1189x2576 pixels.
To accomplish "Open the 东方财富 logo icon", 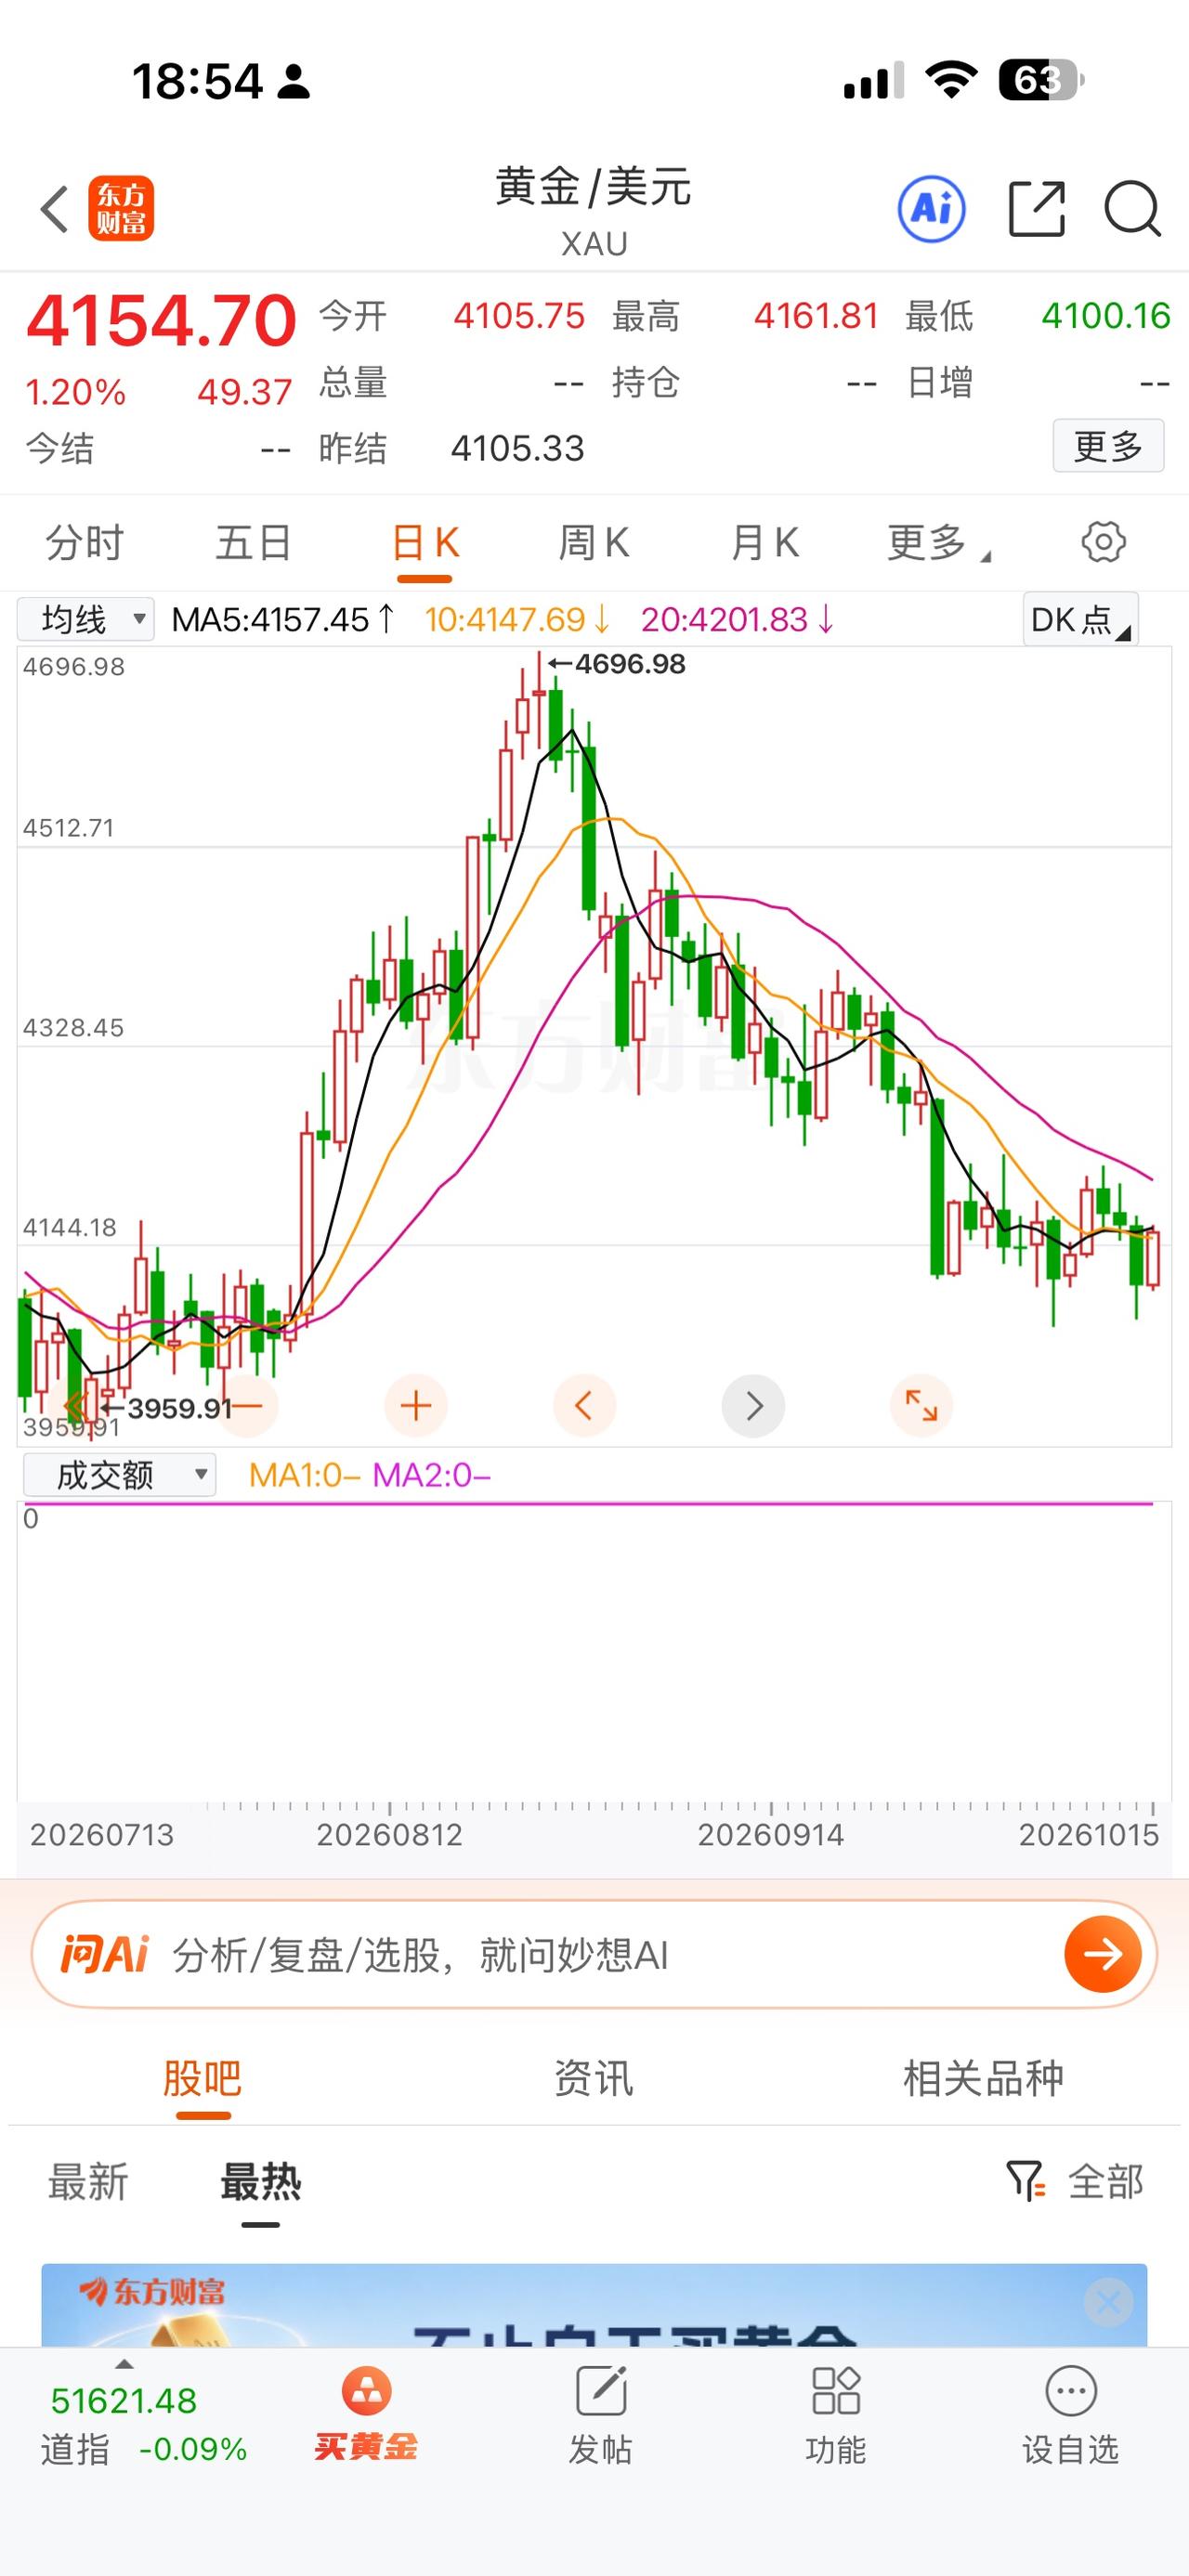I will click(x=121, y=209).
